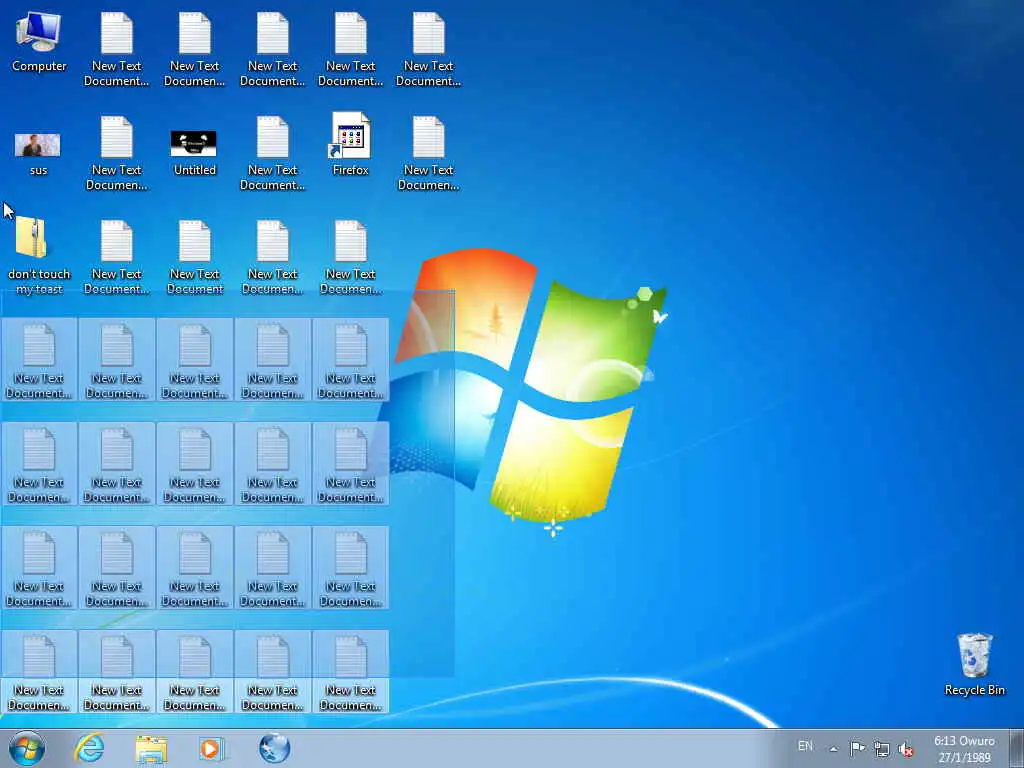Select the 'Untitled' image file icon
1024x768 pixels.
pyautogui.click(x=195, y=153)
